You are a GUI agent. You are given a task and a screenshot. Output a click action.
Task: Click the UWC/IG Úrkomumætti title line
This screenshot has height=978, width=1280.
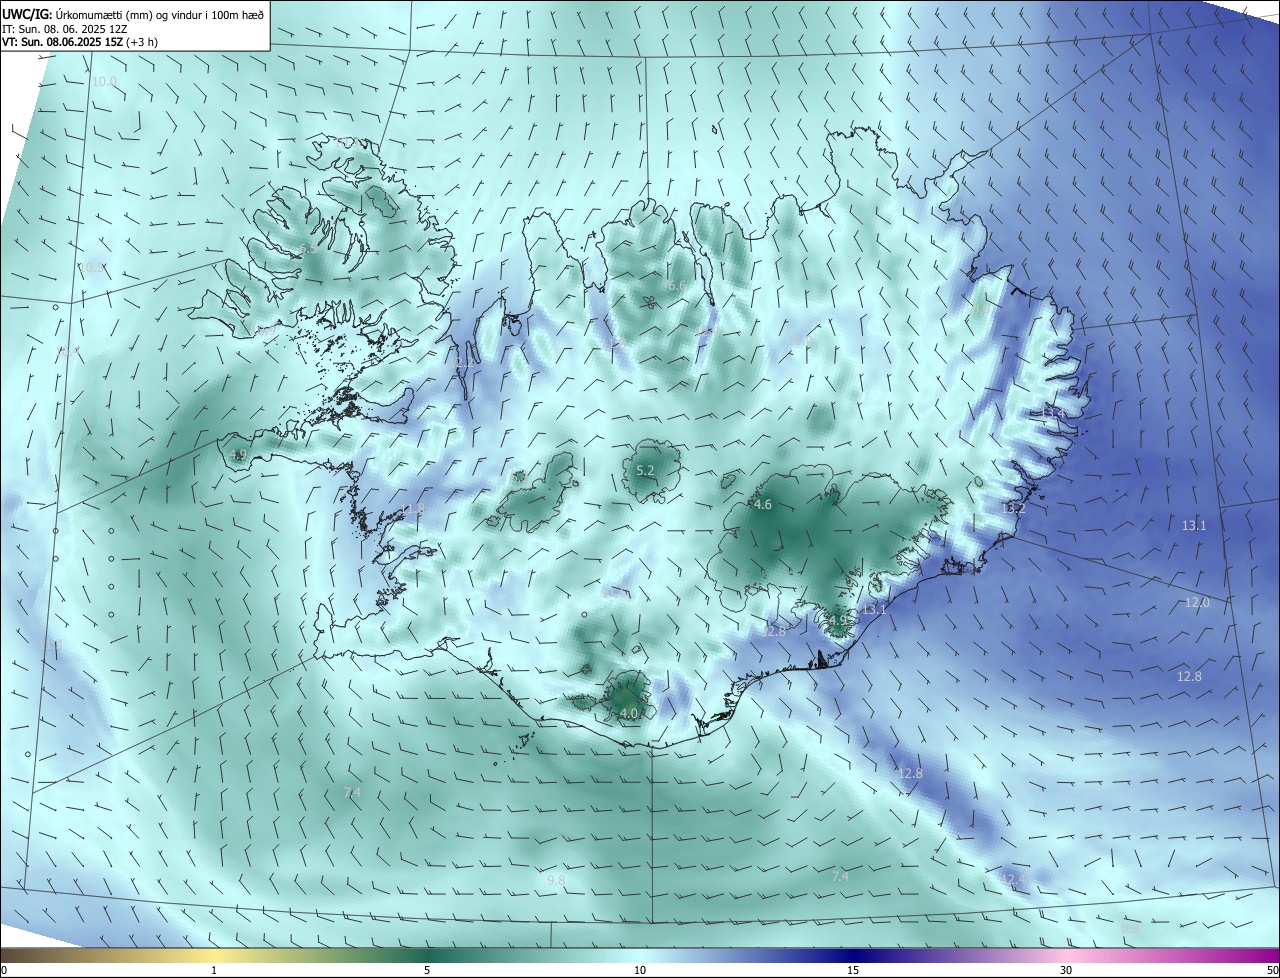coord(133,14)
